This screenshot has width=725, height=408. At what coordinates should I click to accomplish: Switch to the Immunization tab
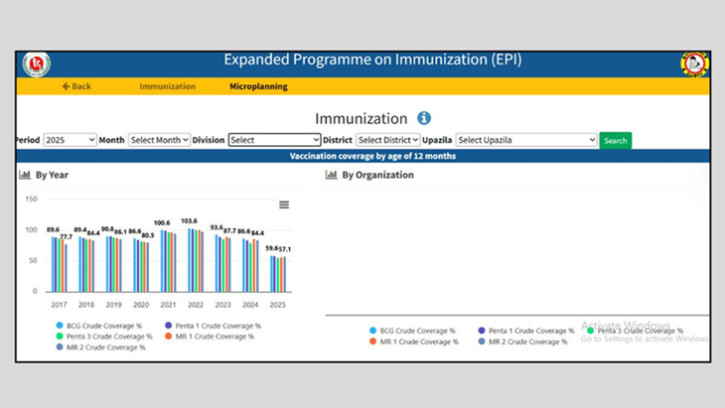coord(167,87)
